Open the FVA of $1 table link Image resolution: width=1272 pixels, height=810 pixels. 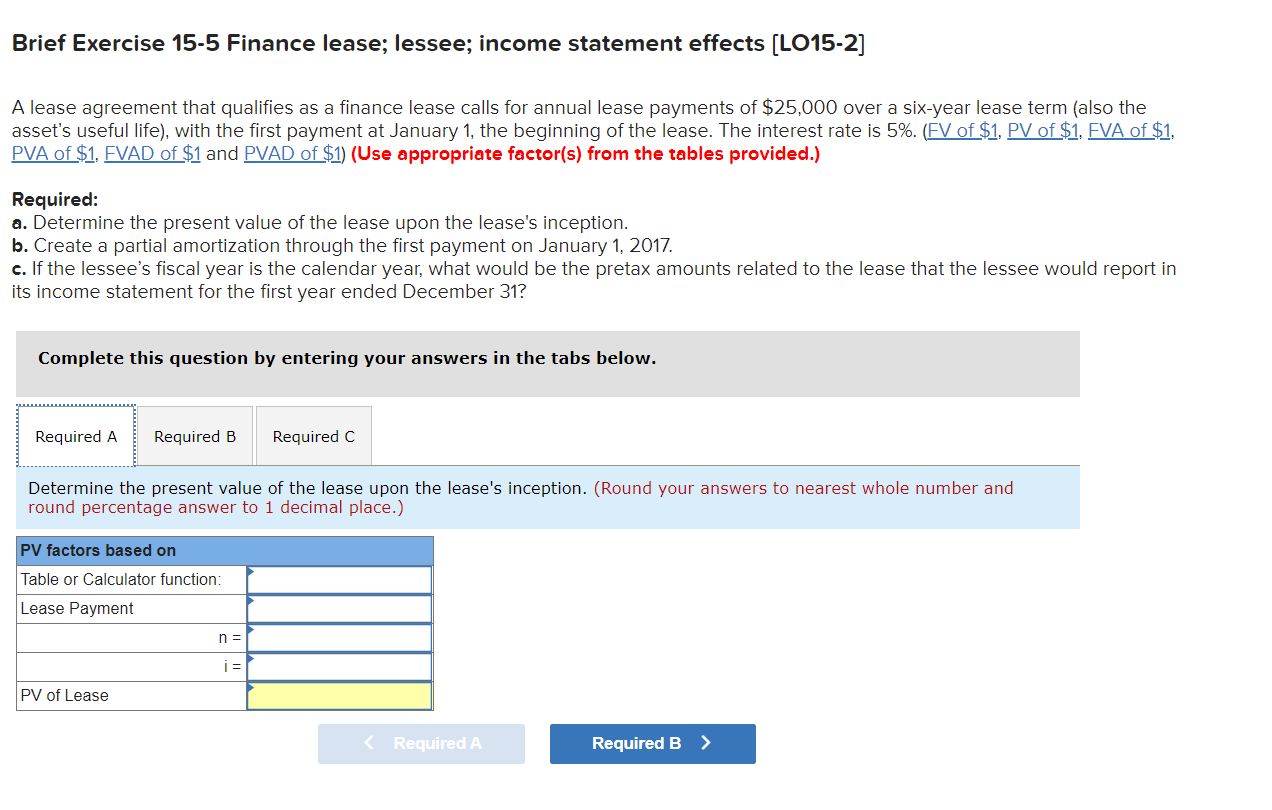click(1128, 130)
